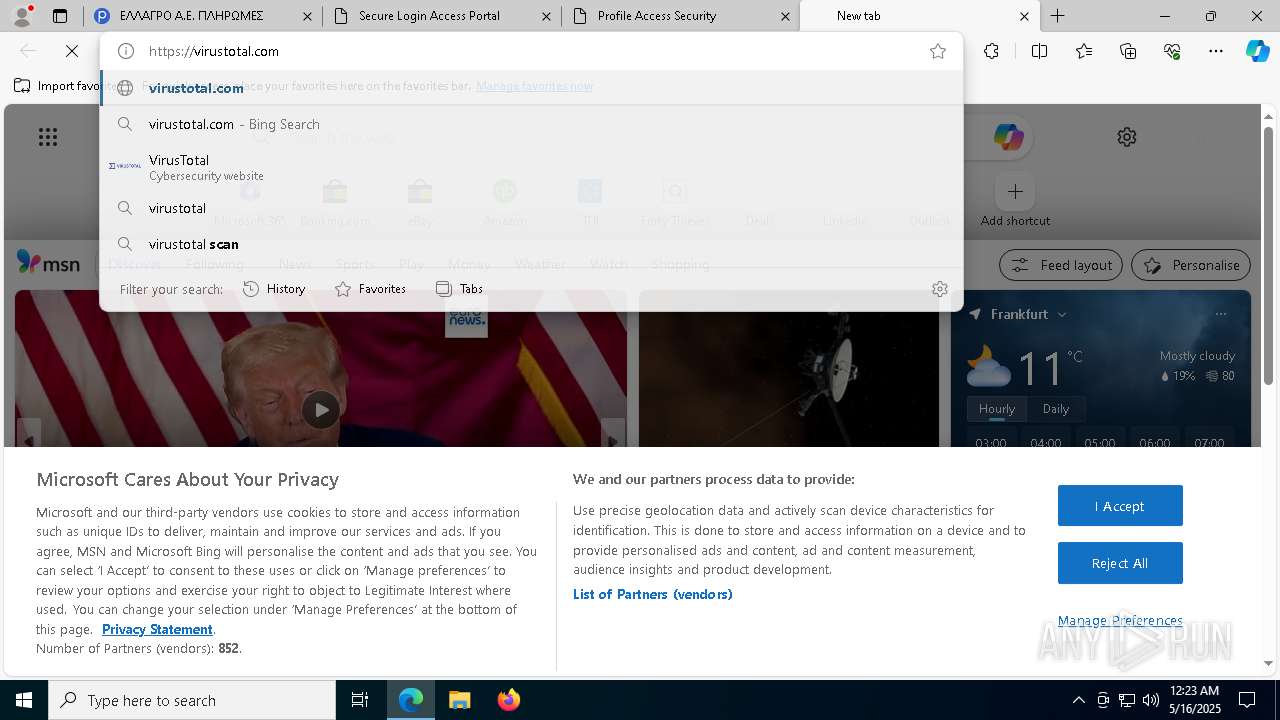Stop loading the page
The width and height of the screenshot is (1280, 720).
(72, 51)
